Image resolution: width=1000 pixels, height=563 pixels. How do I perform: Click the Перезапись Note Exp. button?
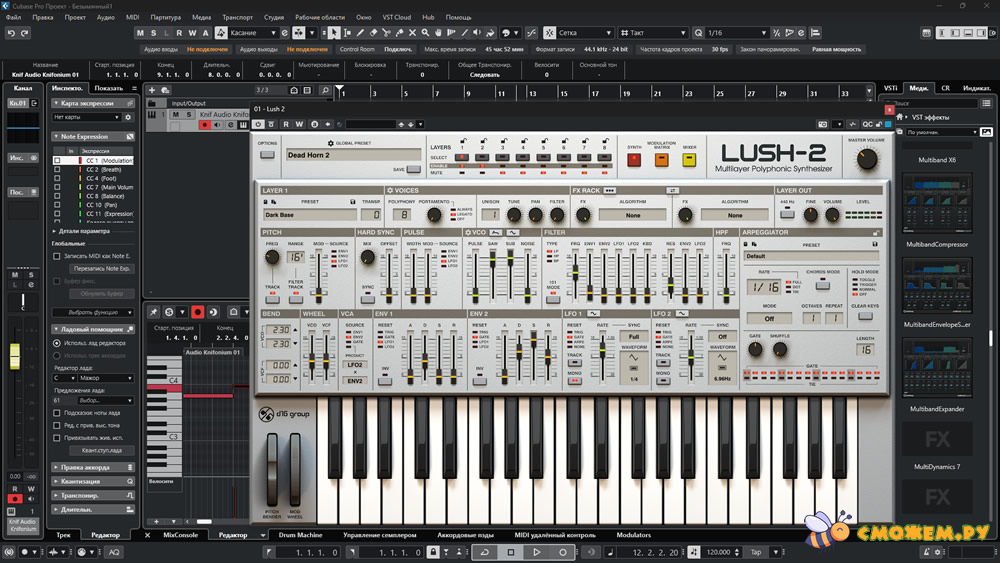[101, 269]
